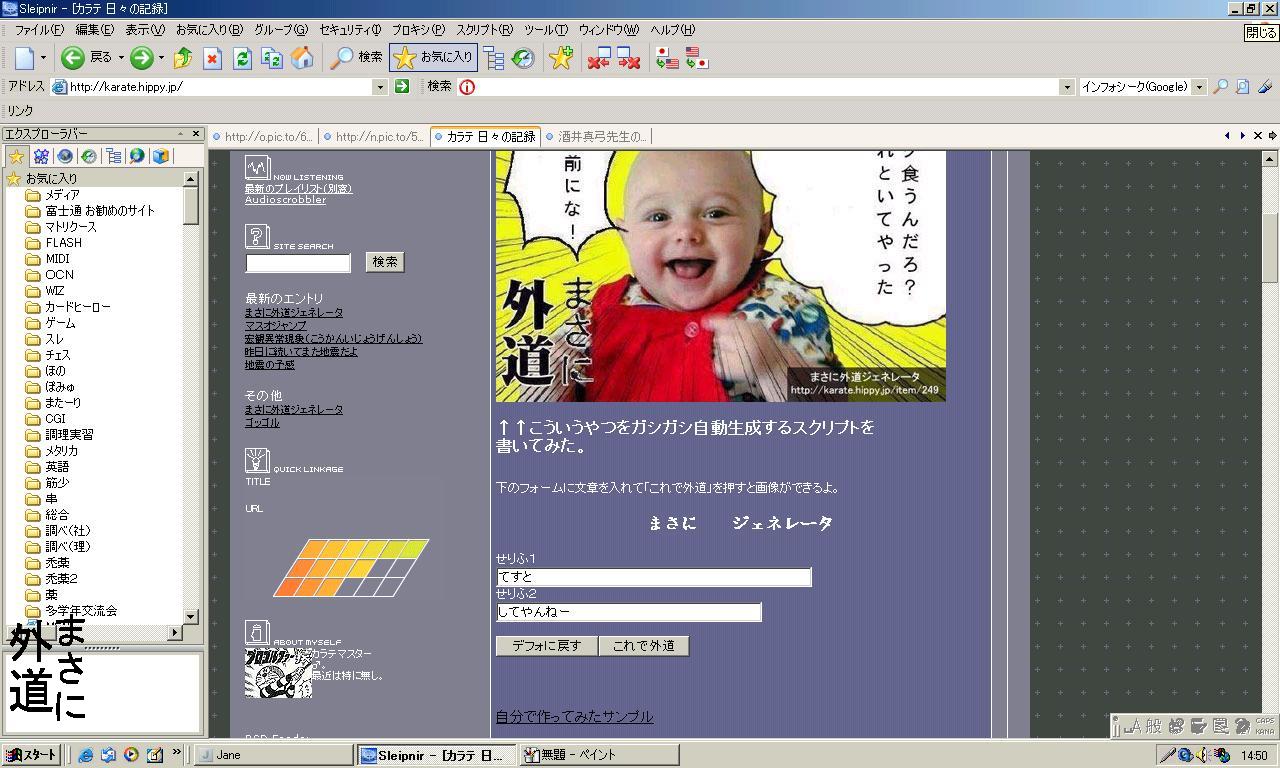Switch to 無題 - ペイント taskbar window
The height and width of the screenshot is (768, 1280).
(599, 755)
